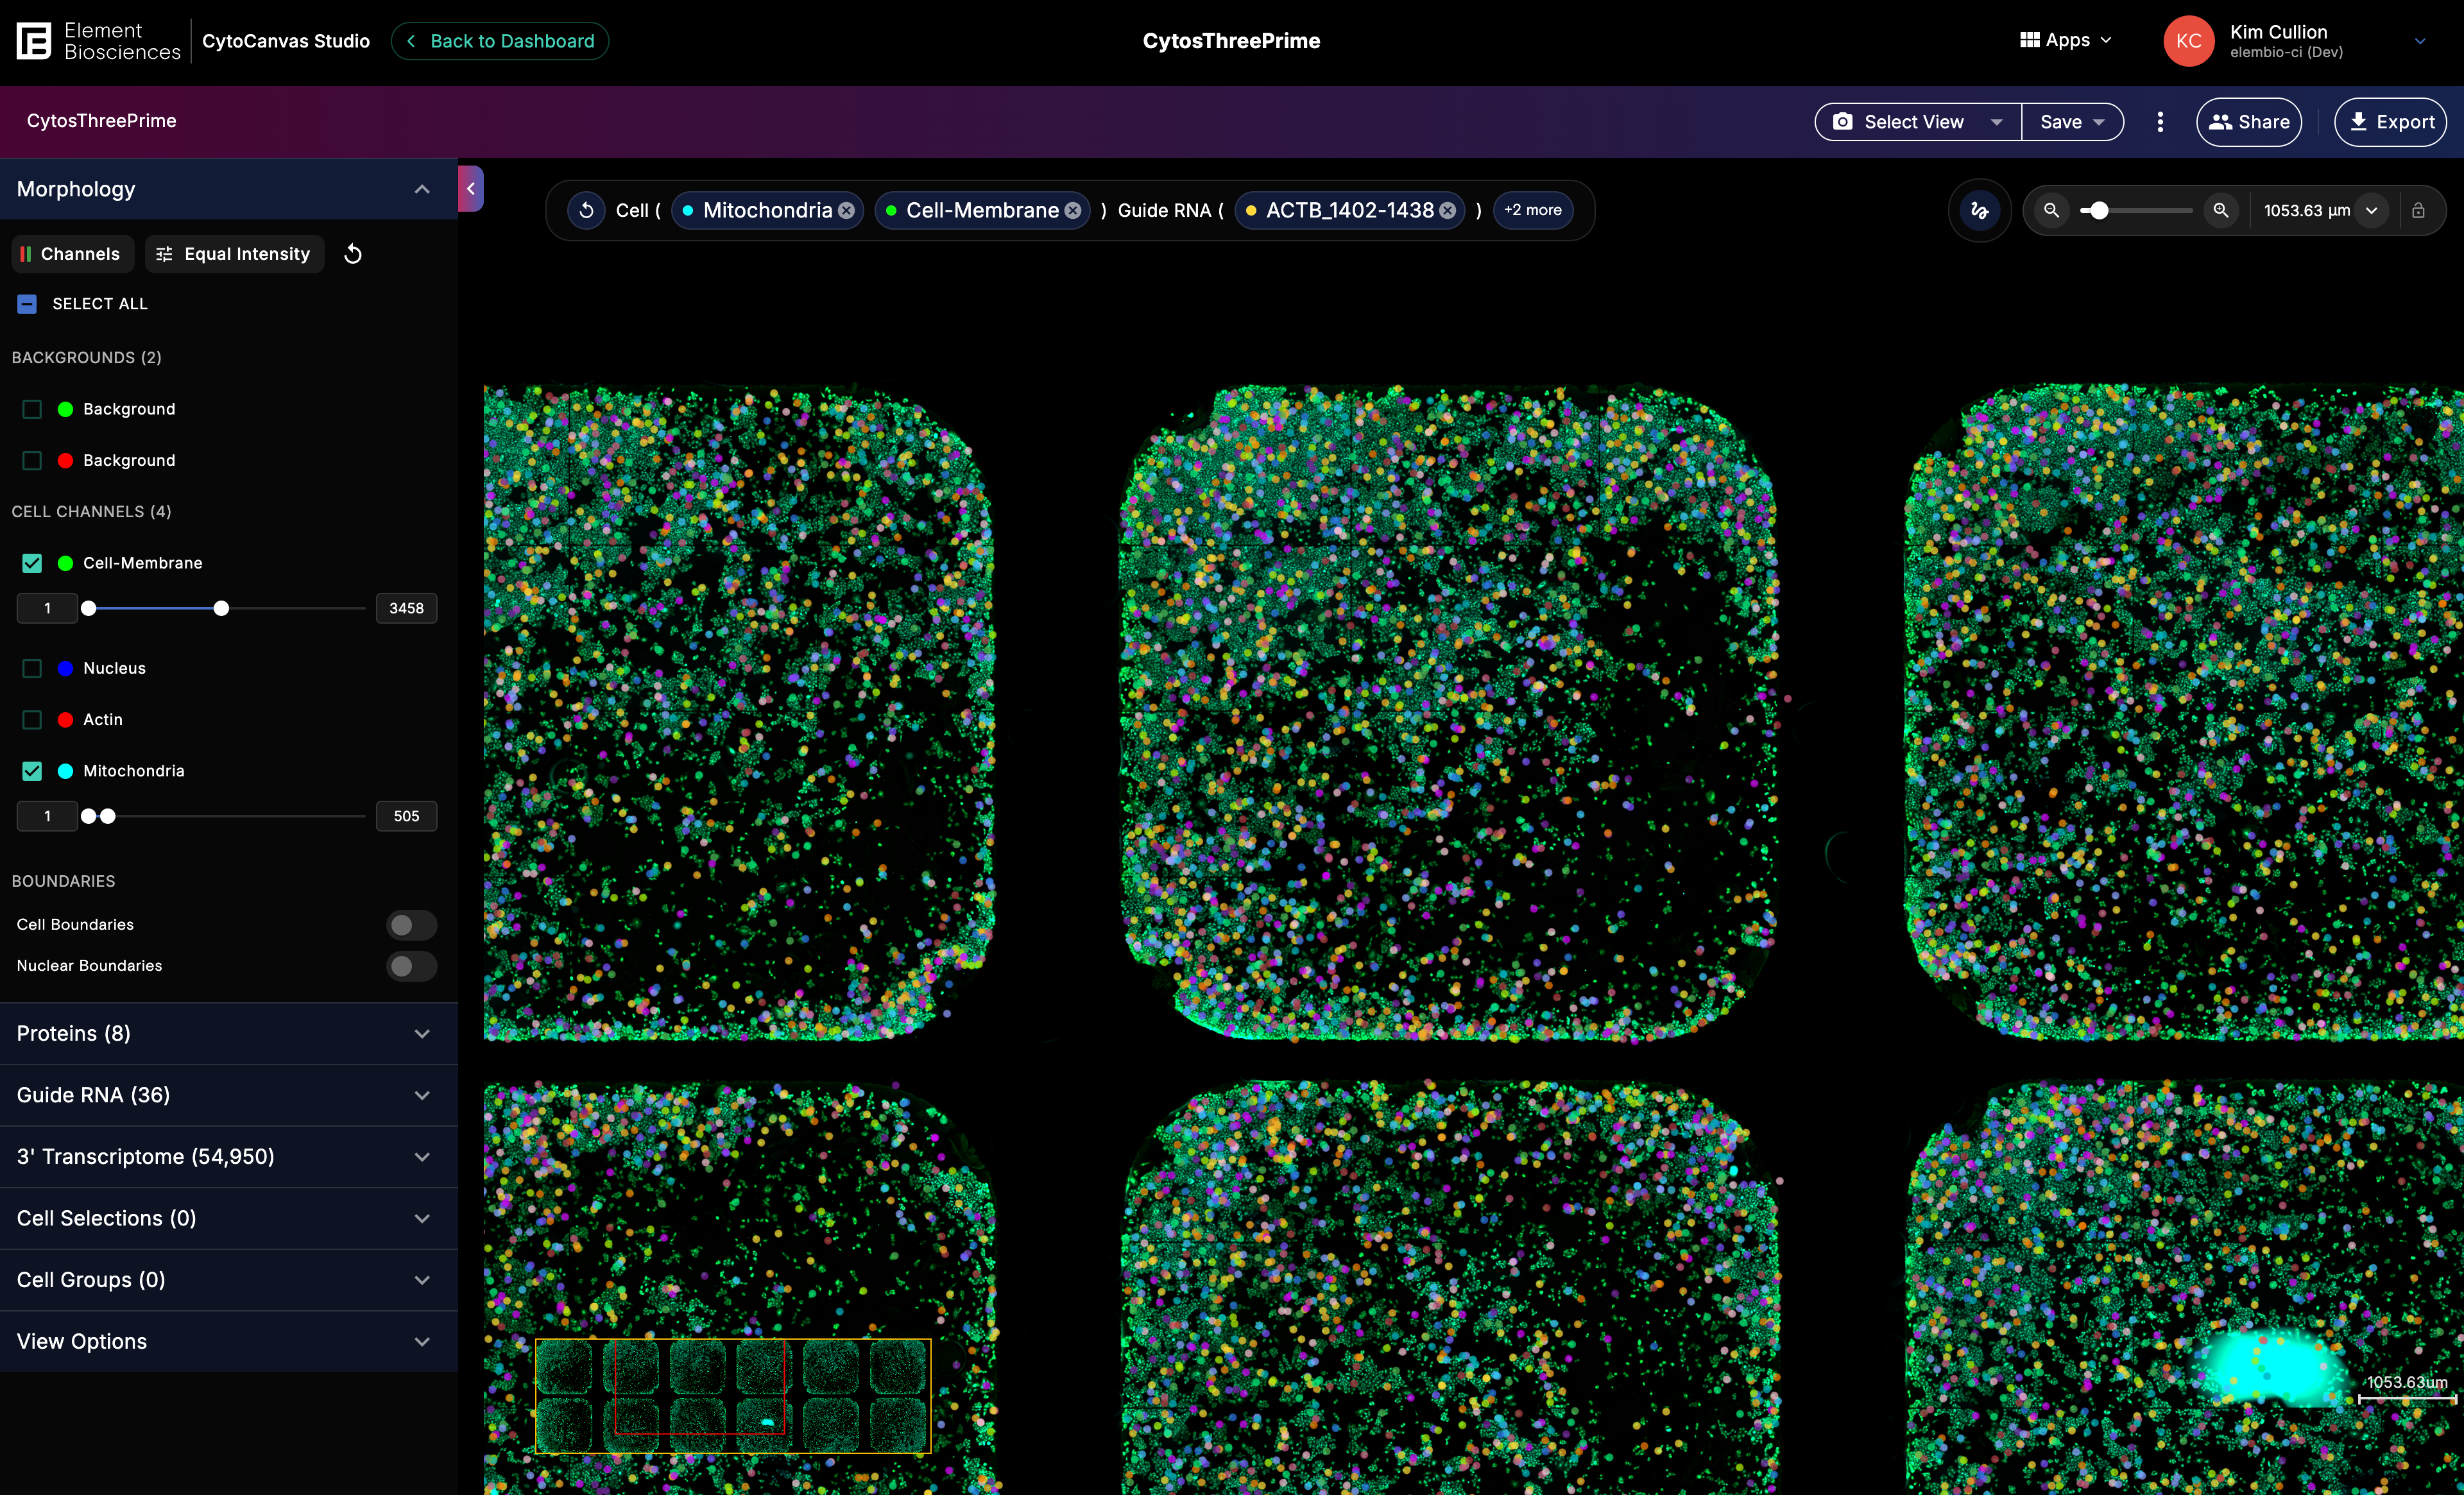
Task: Collapse the Morphology section
Action: pyautogui.click(x=422, y=189)
